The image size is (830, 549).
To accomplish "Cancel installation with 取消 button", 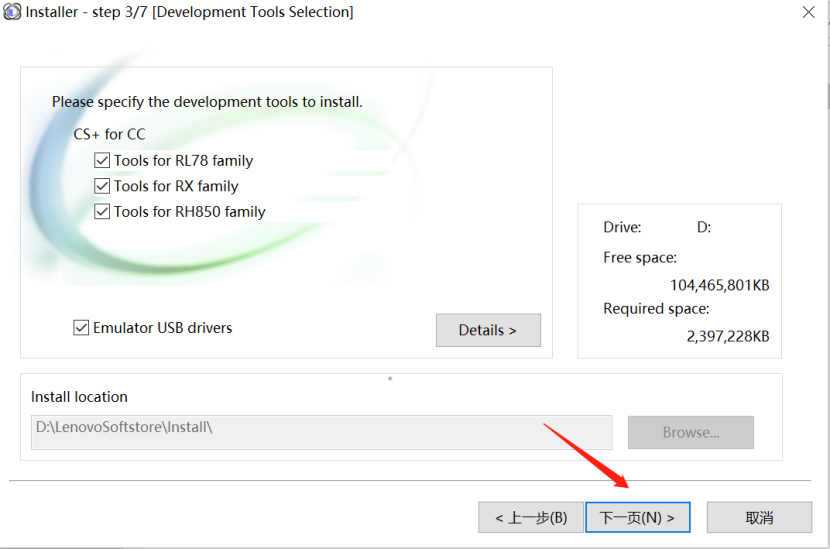I will pos(759,517).
